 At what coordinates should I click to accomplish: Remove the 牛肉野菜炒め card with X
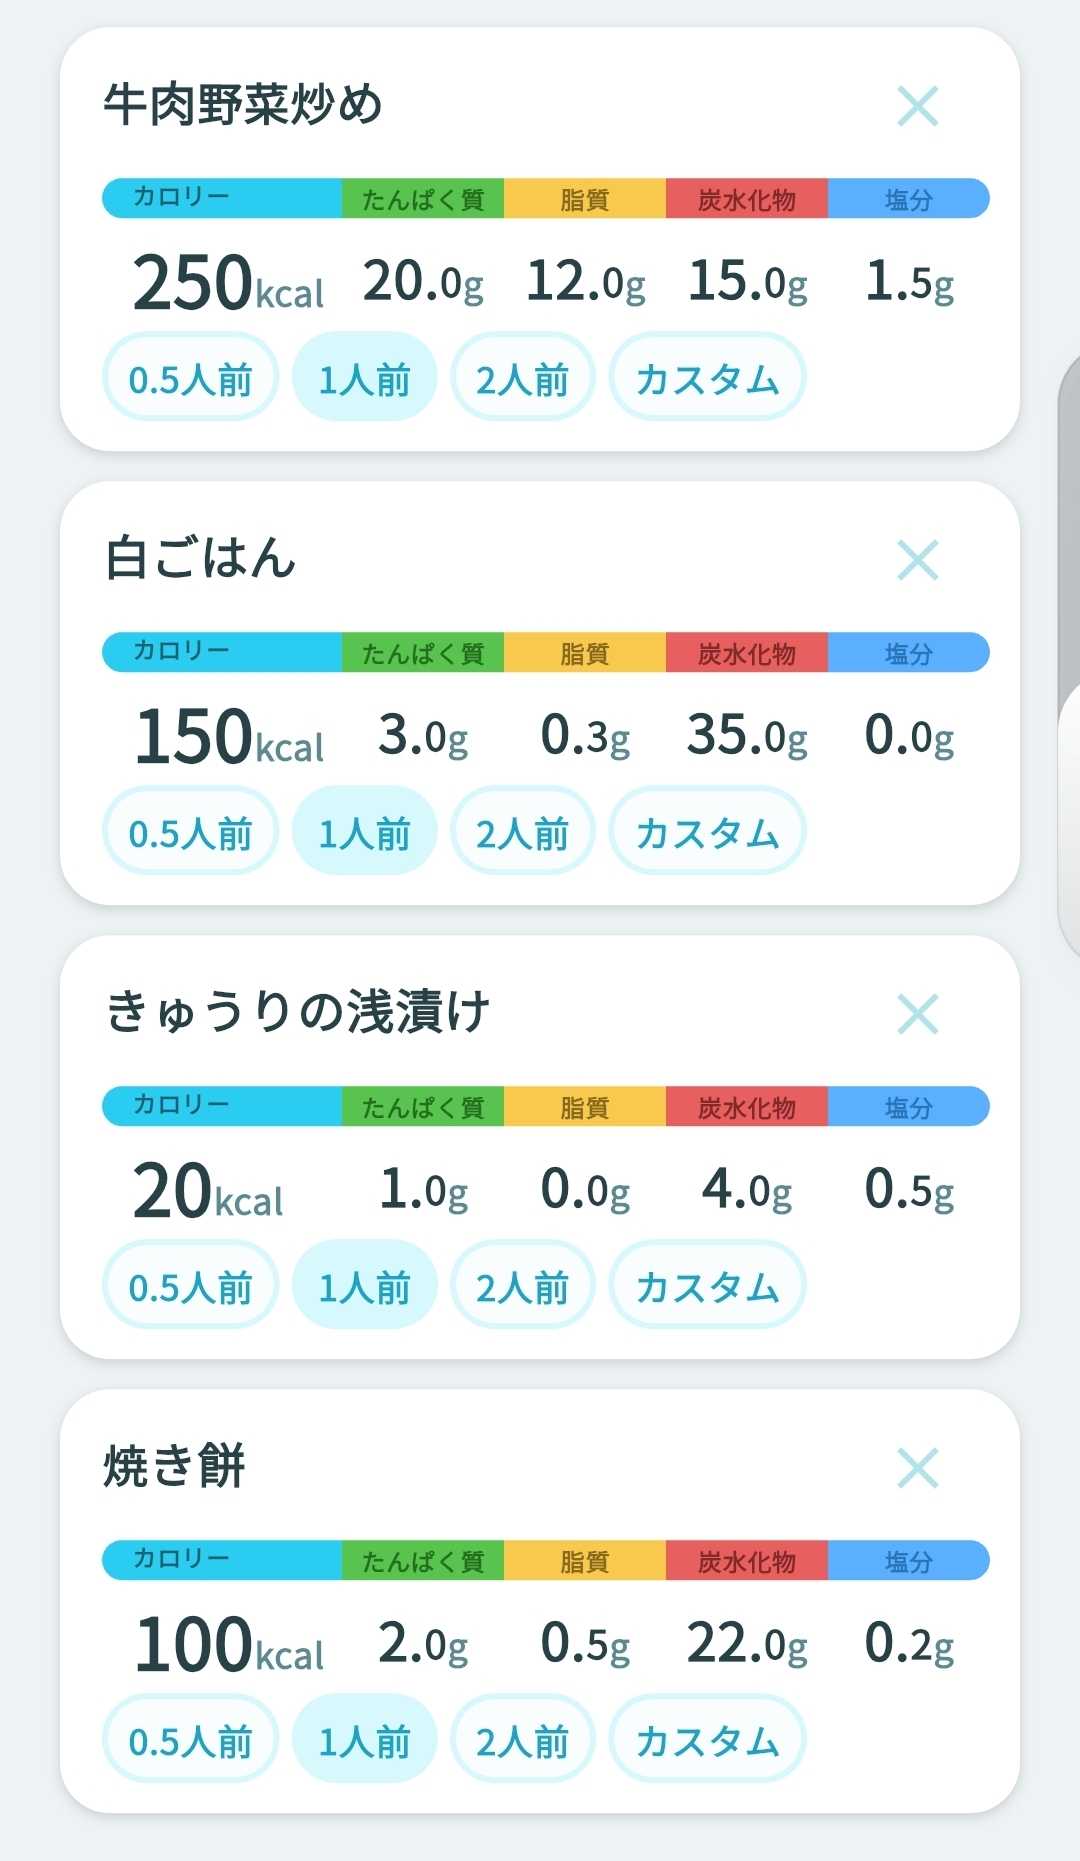(917, 106)
